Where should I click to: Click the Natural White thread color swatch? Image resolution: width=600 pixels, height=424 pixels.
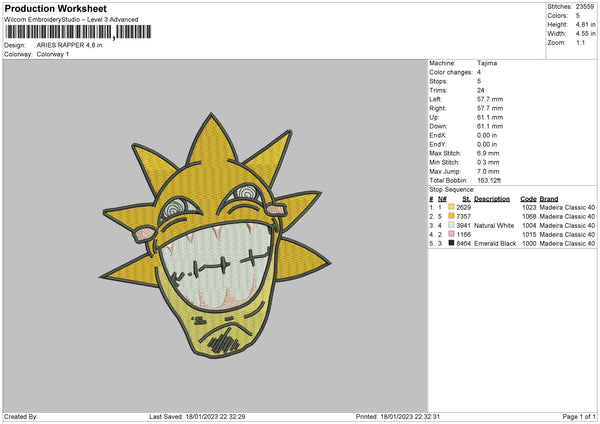pyautogui.click(x=451, y=225)
